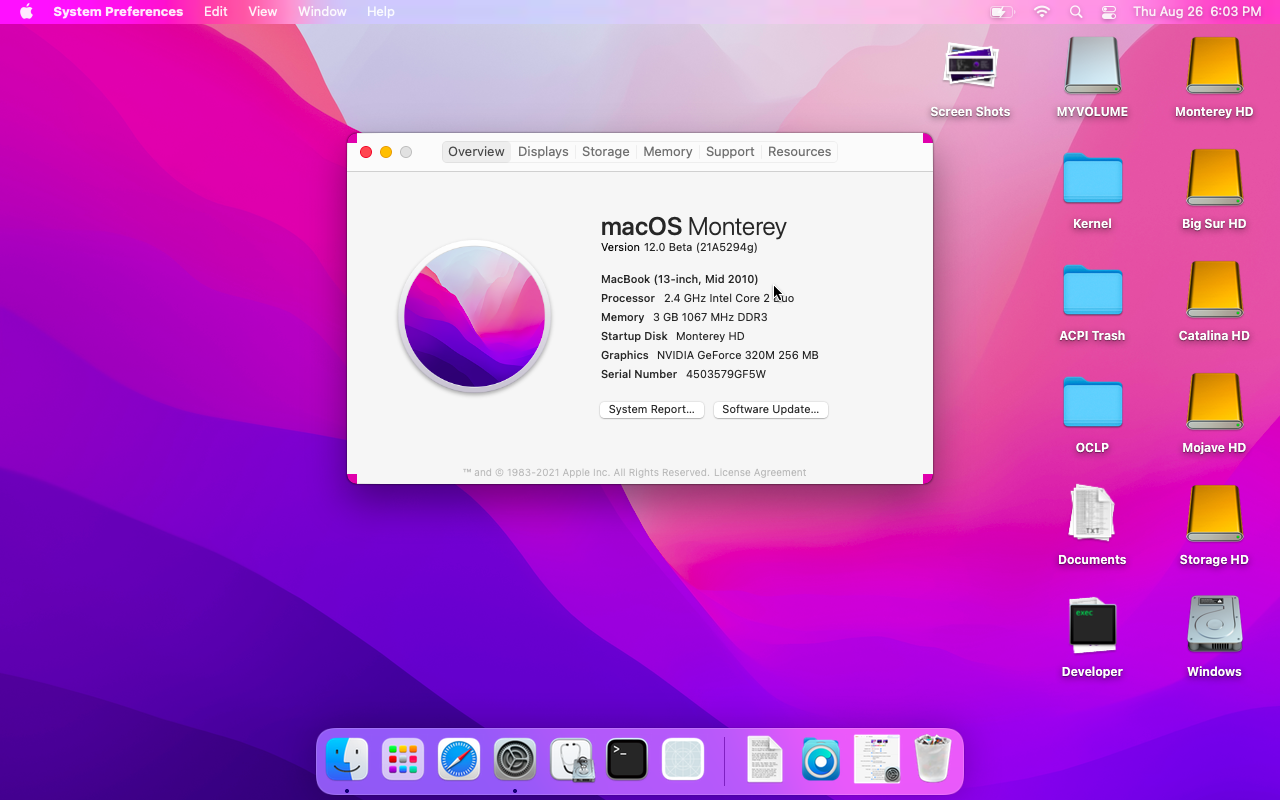Open the Edit menu
The width and height of the screenshot is (1280, 800).
(x=215, y=12)
